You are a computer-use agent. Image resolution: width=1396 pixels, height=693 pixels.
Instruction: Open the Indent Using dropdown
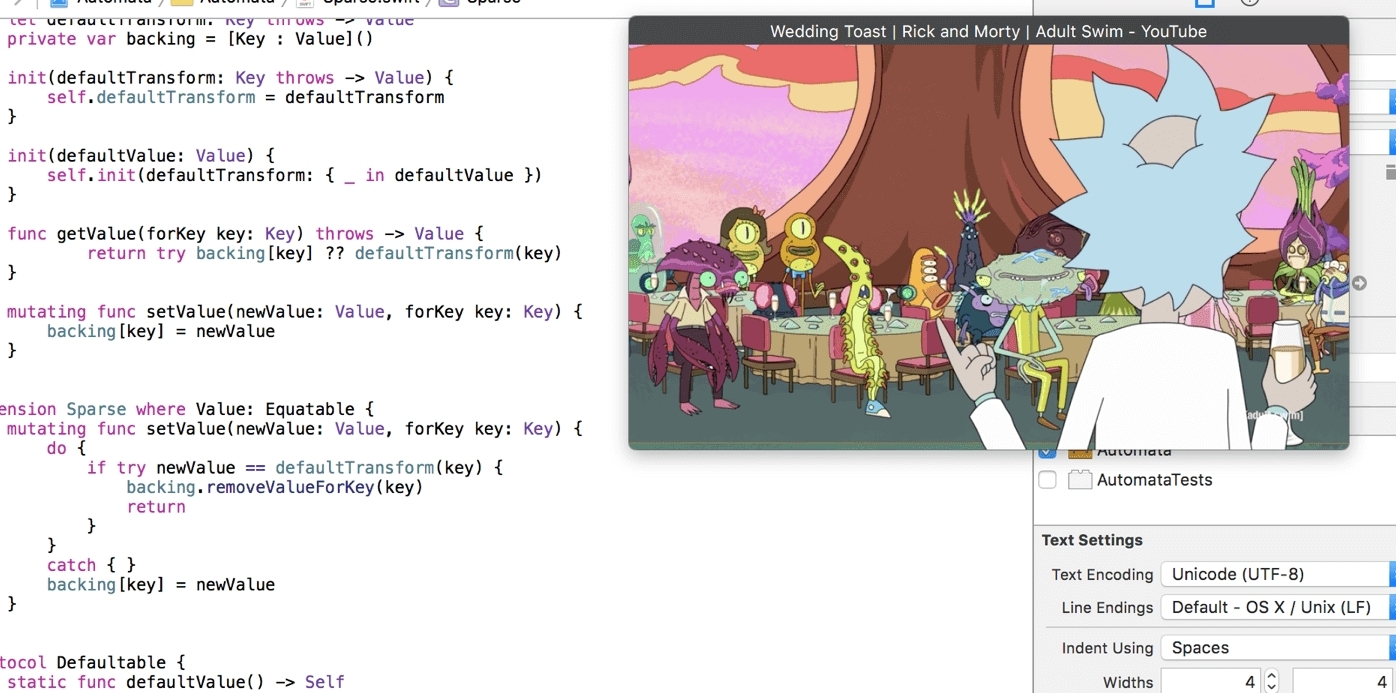coord(1277,647)
